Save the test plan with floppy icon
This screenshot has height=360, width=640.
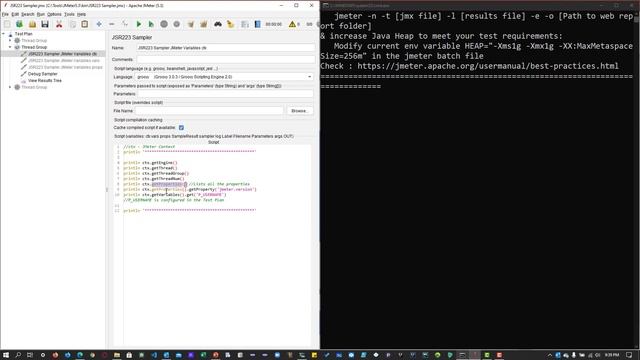45,24
